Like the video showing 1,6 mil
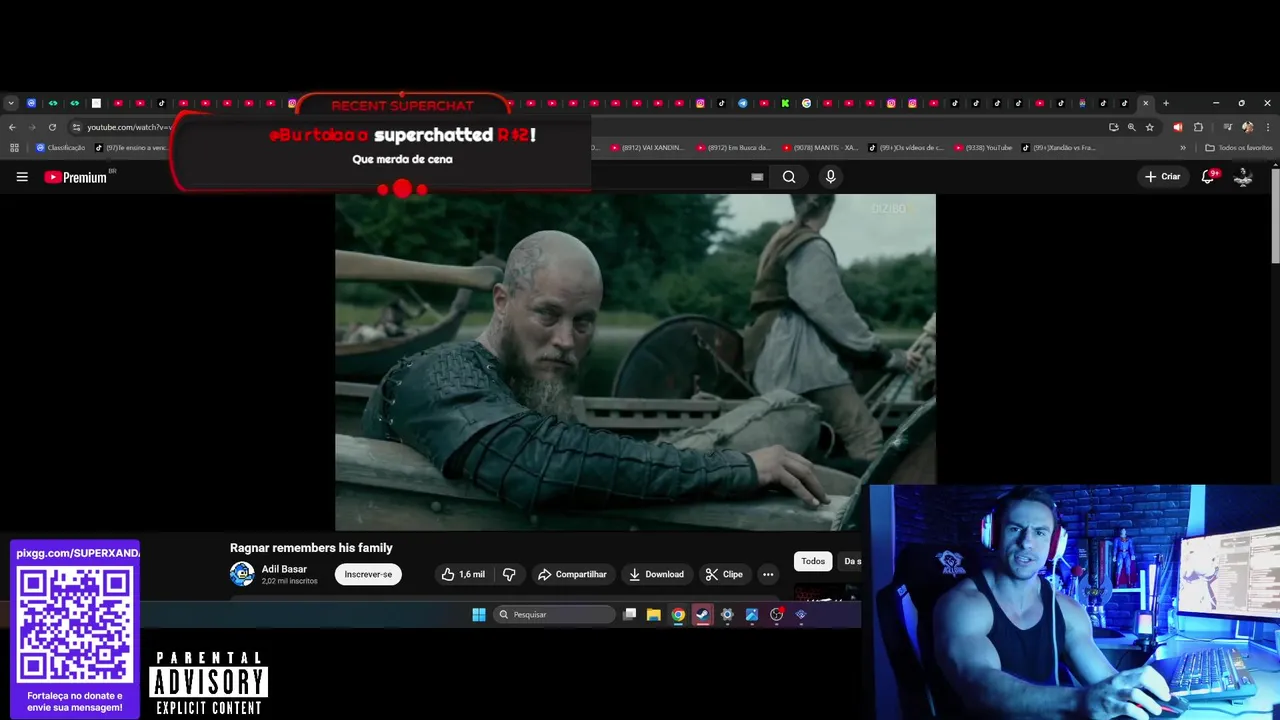 (463, 574)
